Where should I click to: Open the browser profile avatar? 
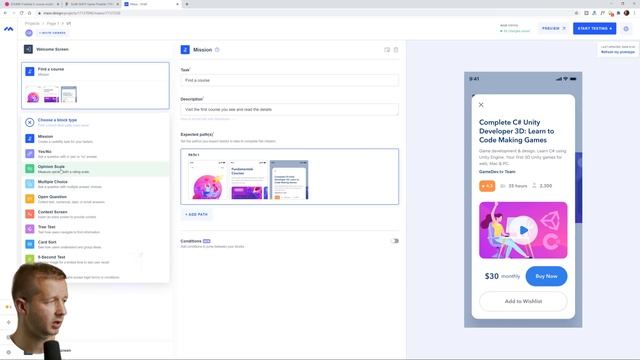[x=627, y=13]
